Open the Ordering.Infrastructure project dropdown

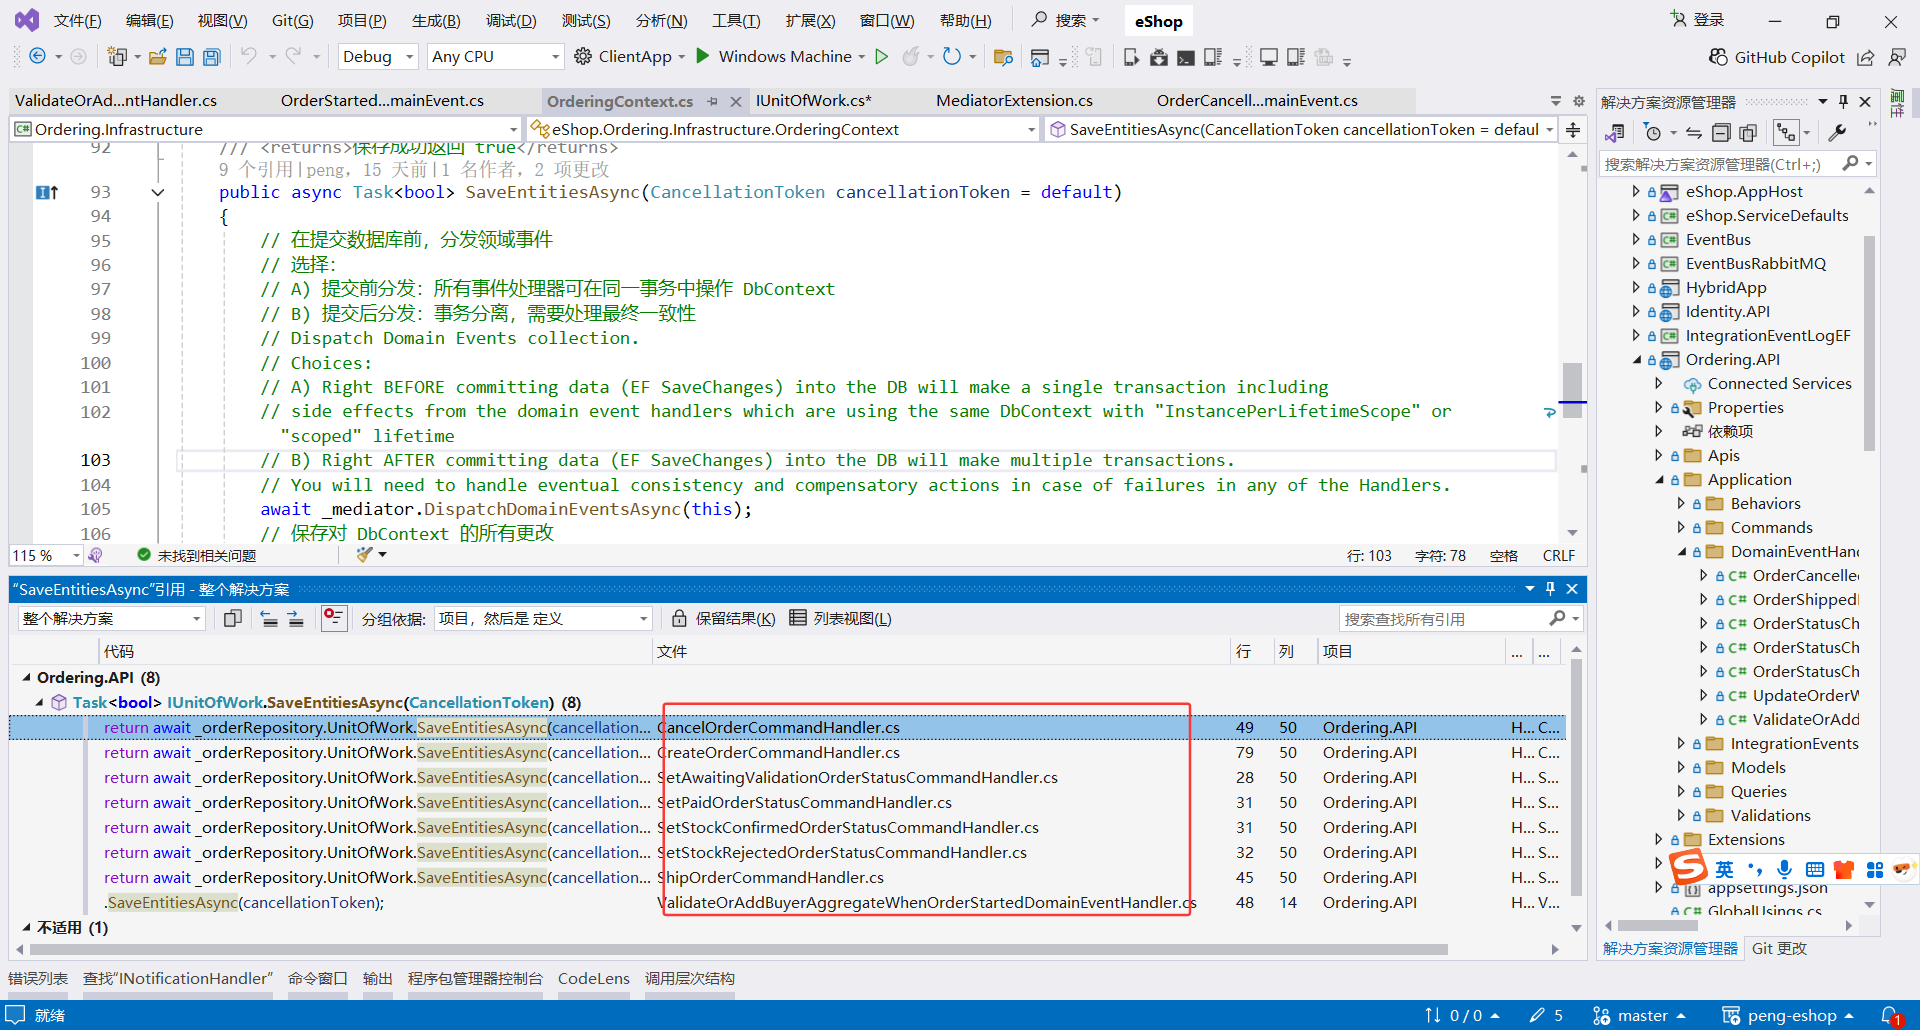point(266,129)
